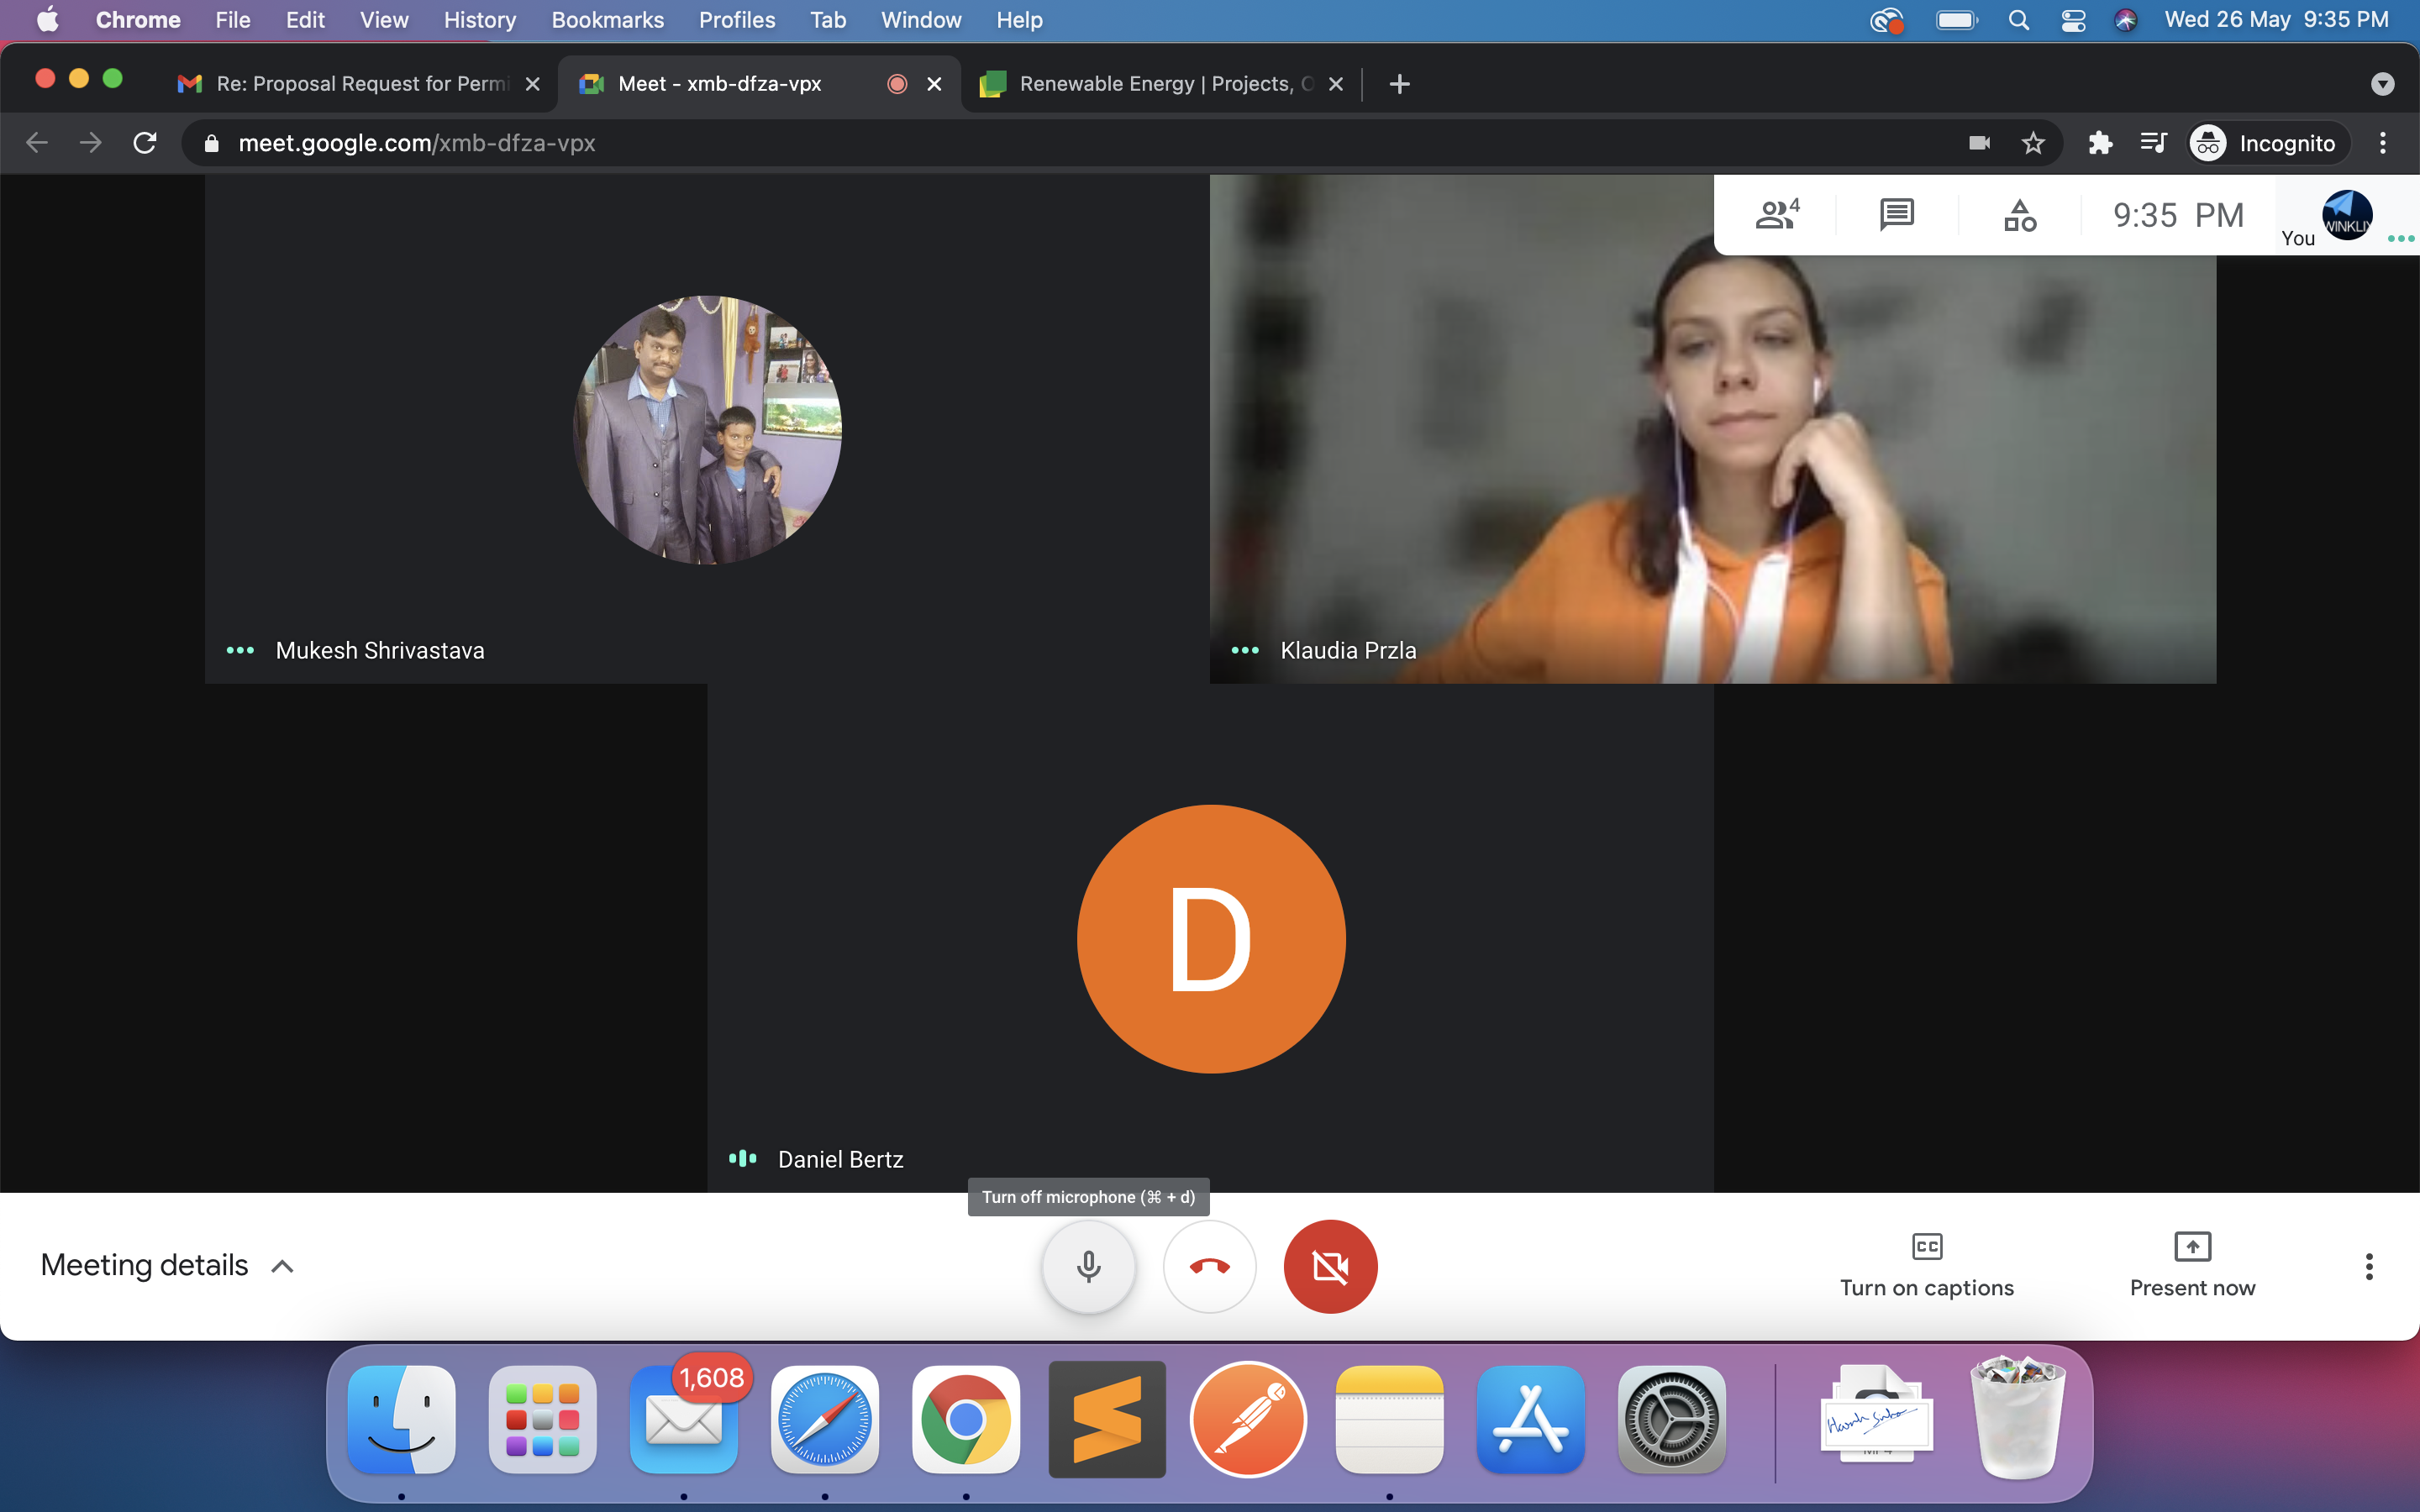This screenshot has height=1512, width=2420.
Task: Open the Window menu
Action: tap(921, 20)
